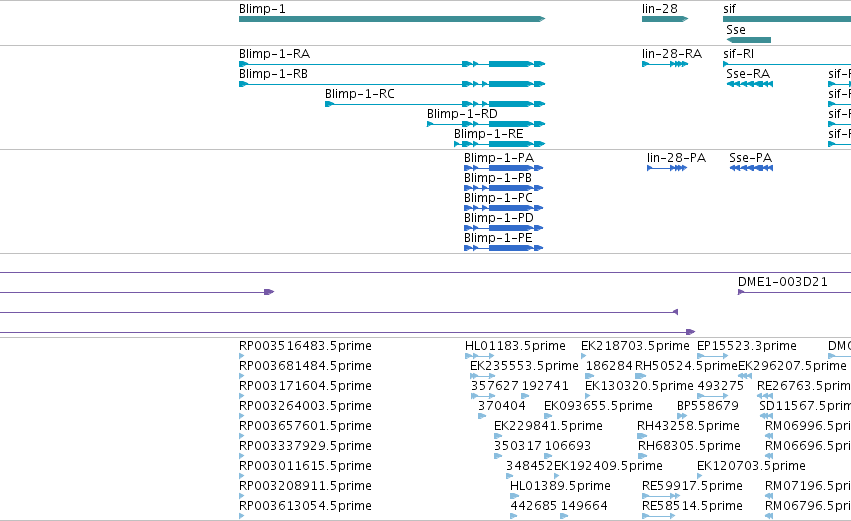
Task: Select the Blimp-1-PD protein feature
Action: tap(503, 228)
